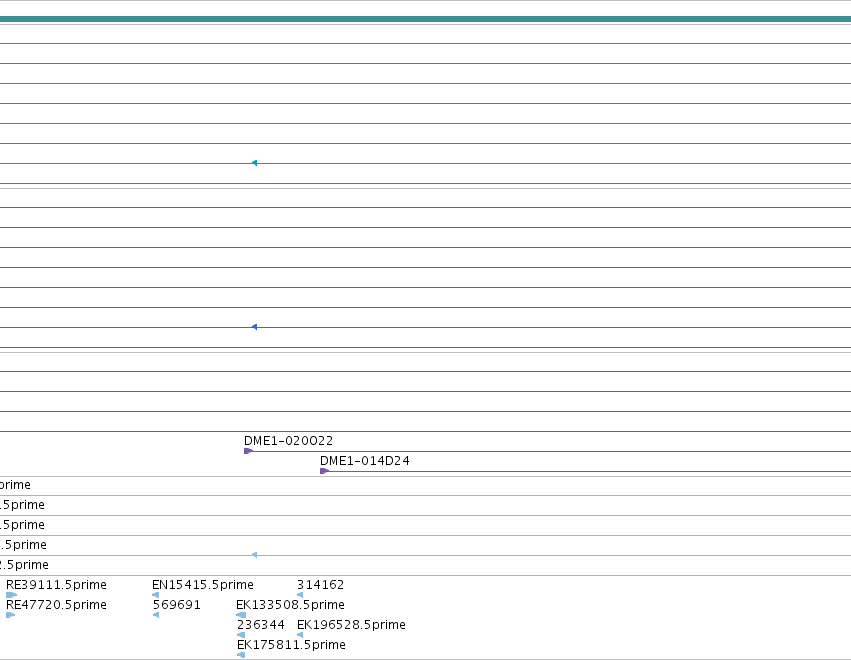The height and width of the screenshot is (660, 851).
Task: Click the arrow glyph beneath EN15415.5prime
Action: [156, 595]
